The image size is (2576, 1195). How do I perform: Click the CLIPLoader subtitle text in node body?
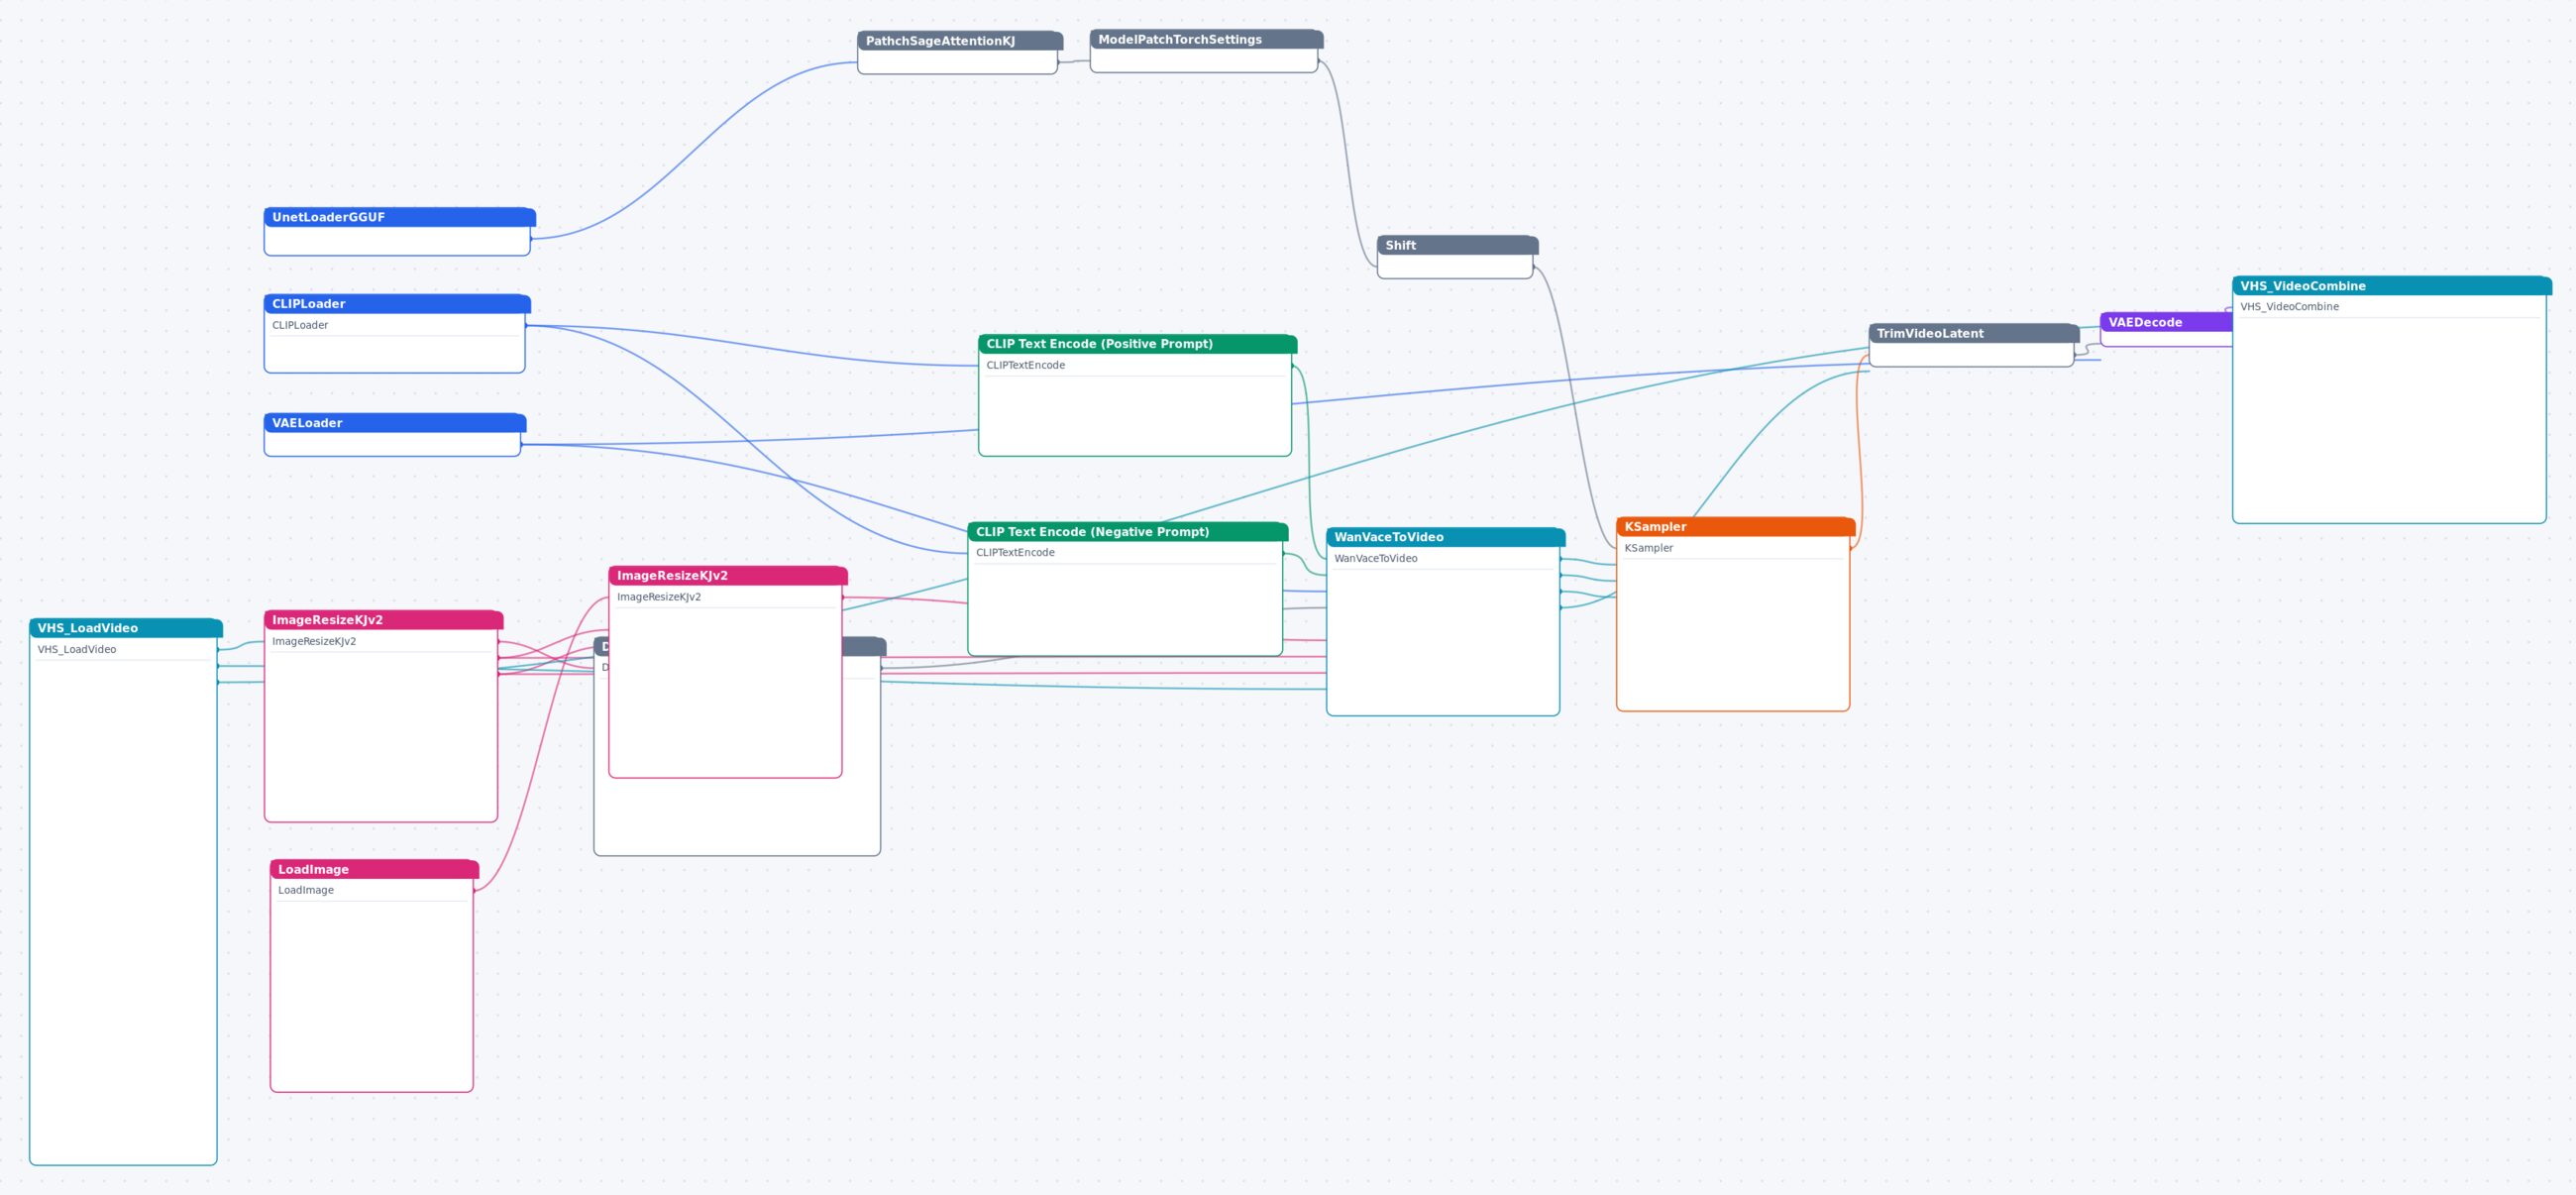click(x=300, y=325)
